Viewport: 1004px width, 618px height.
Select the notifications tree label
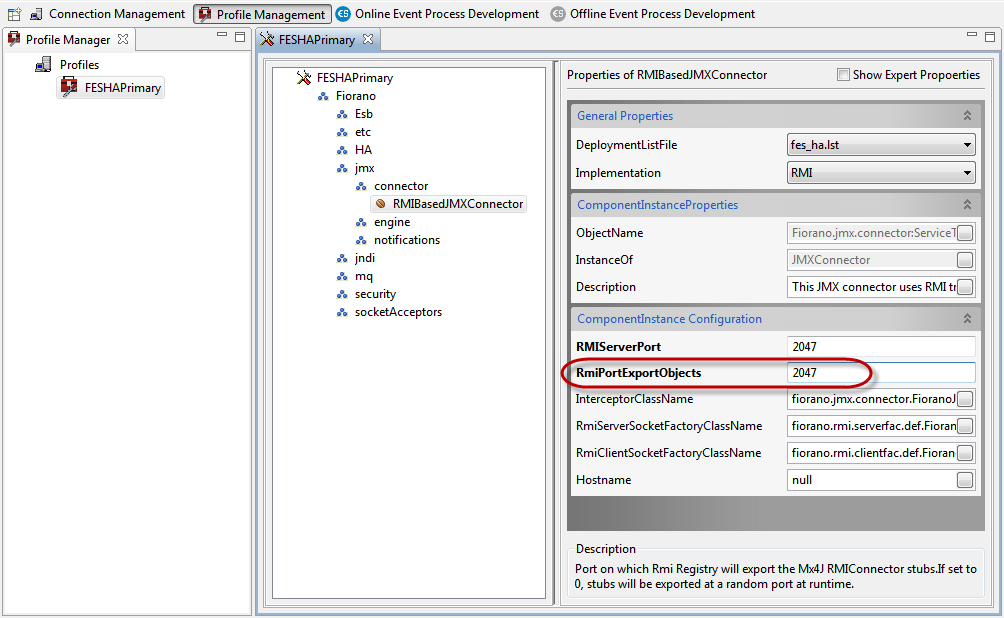407,240
